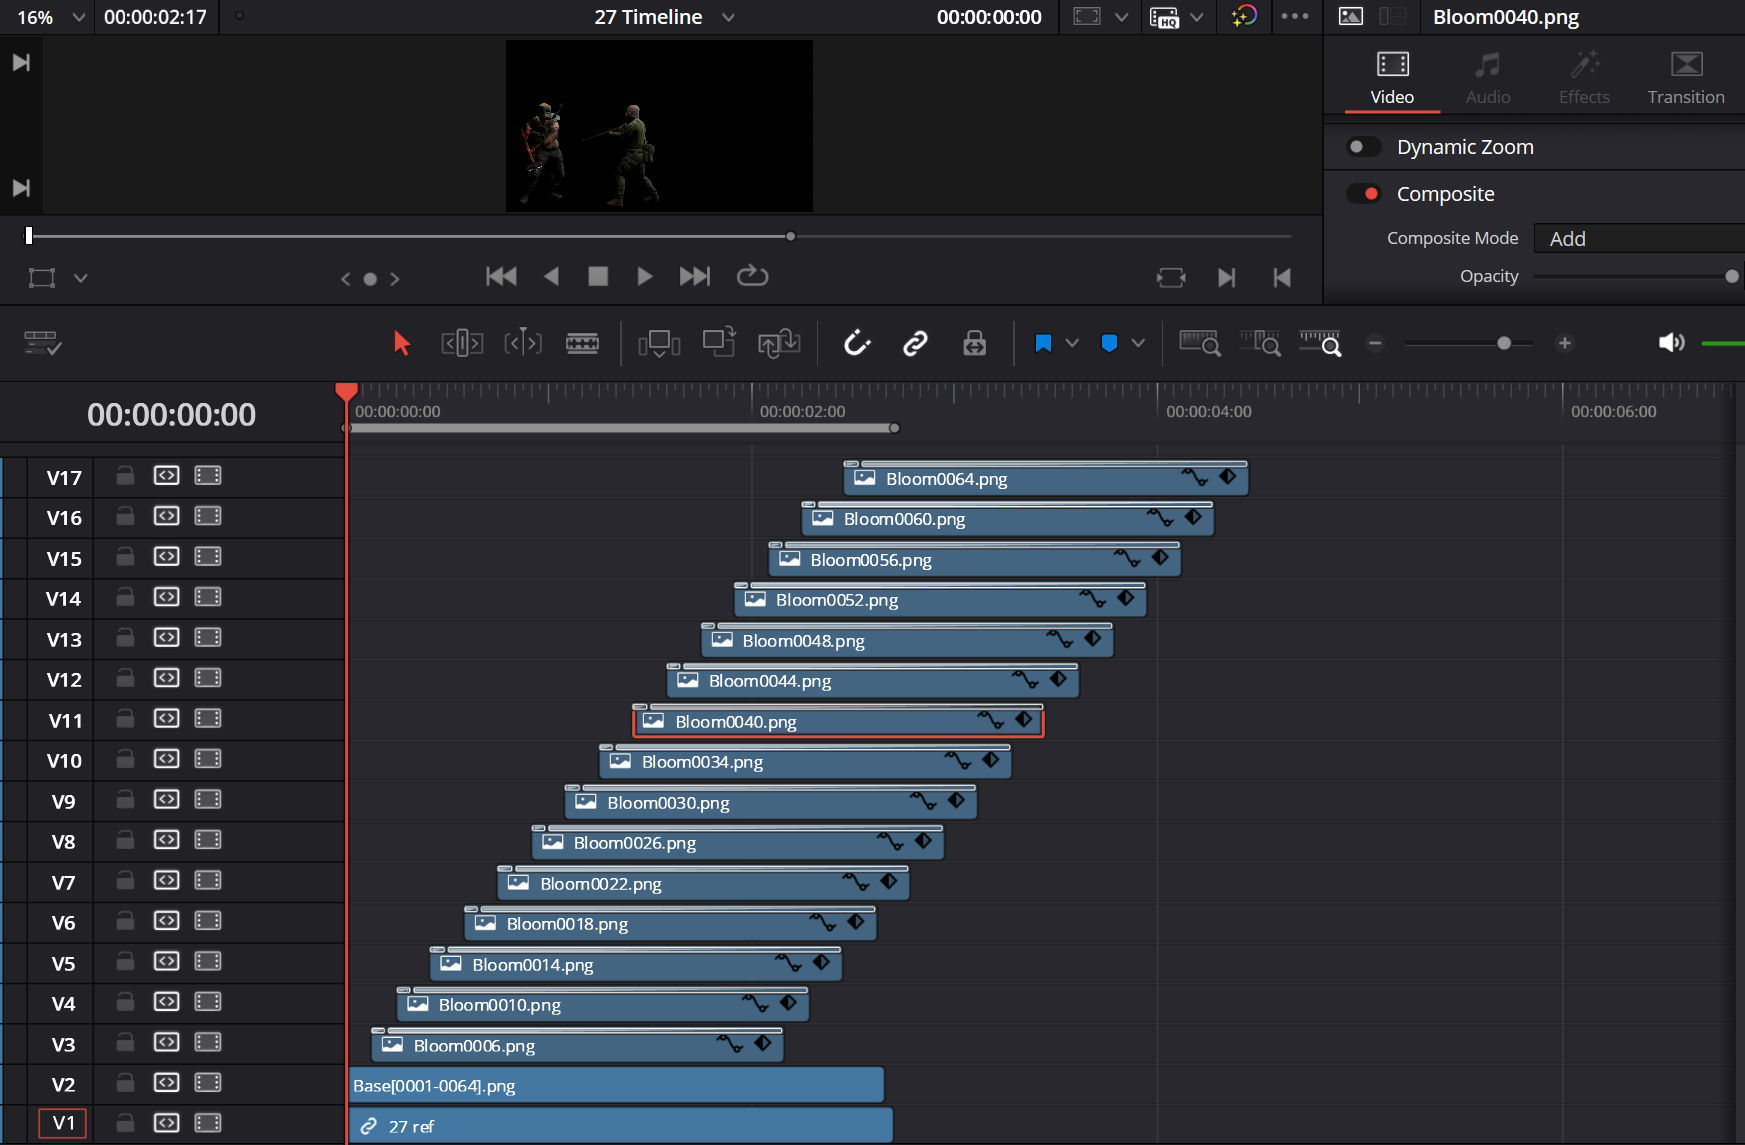Toggle linked selection chain icon
The image size is (1745, 1145).
[x=915, y=343]
